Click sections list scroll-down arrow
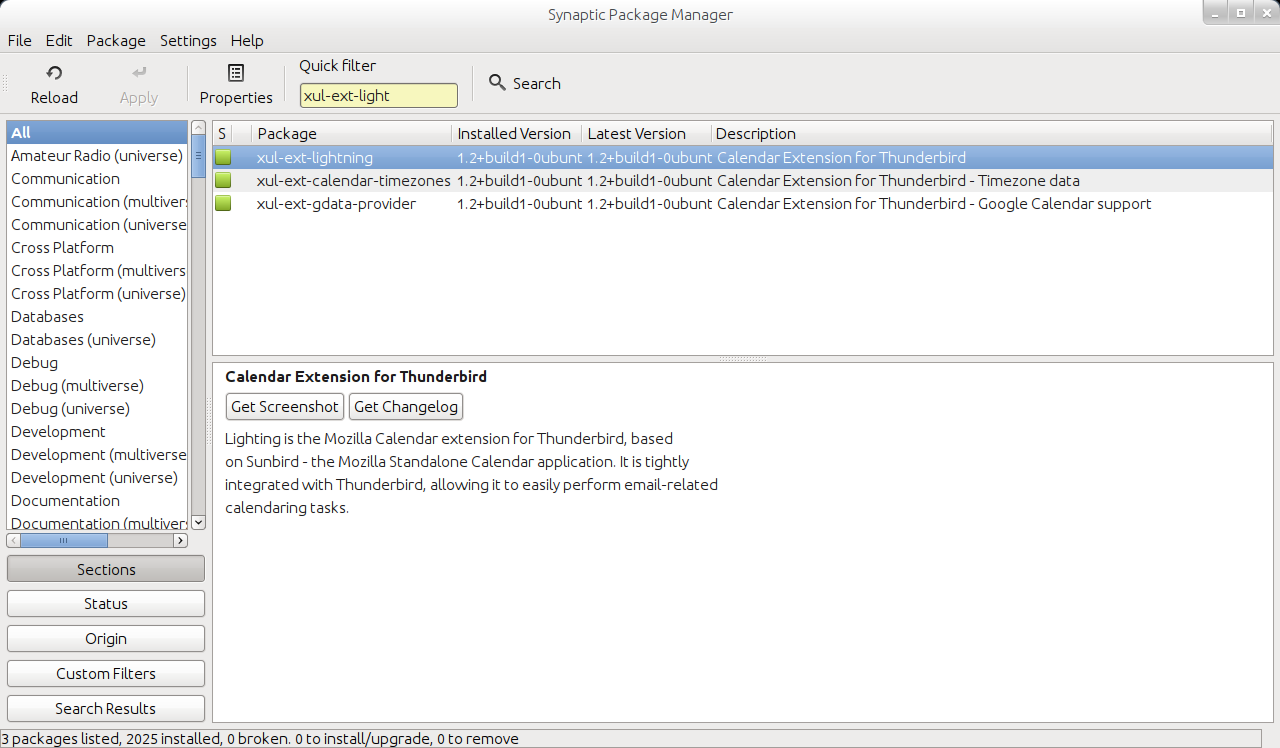1280x748 pixels. click(198, 522)
